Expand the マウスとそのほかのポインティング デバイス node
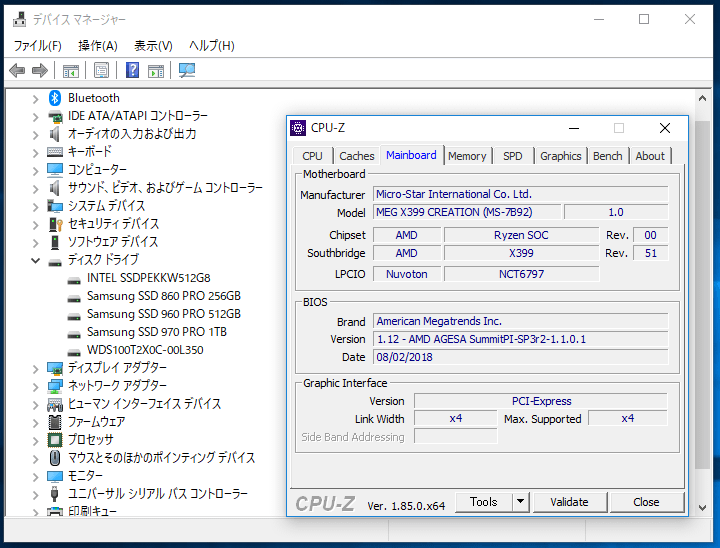The width and height of the screenshot is (720, 548). coord(35,459)
